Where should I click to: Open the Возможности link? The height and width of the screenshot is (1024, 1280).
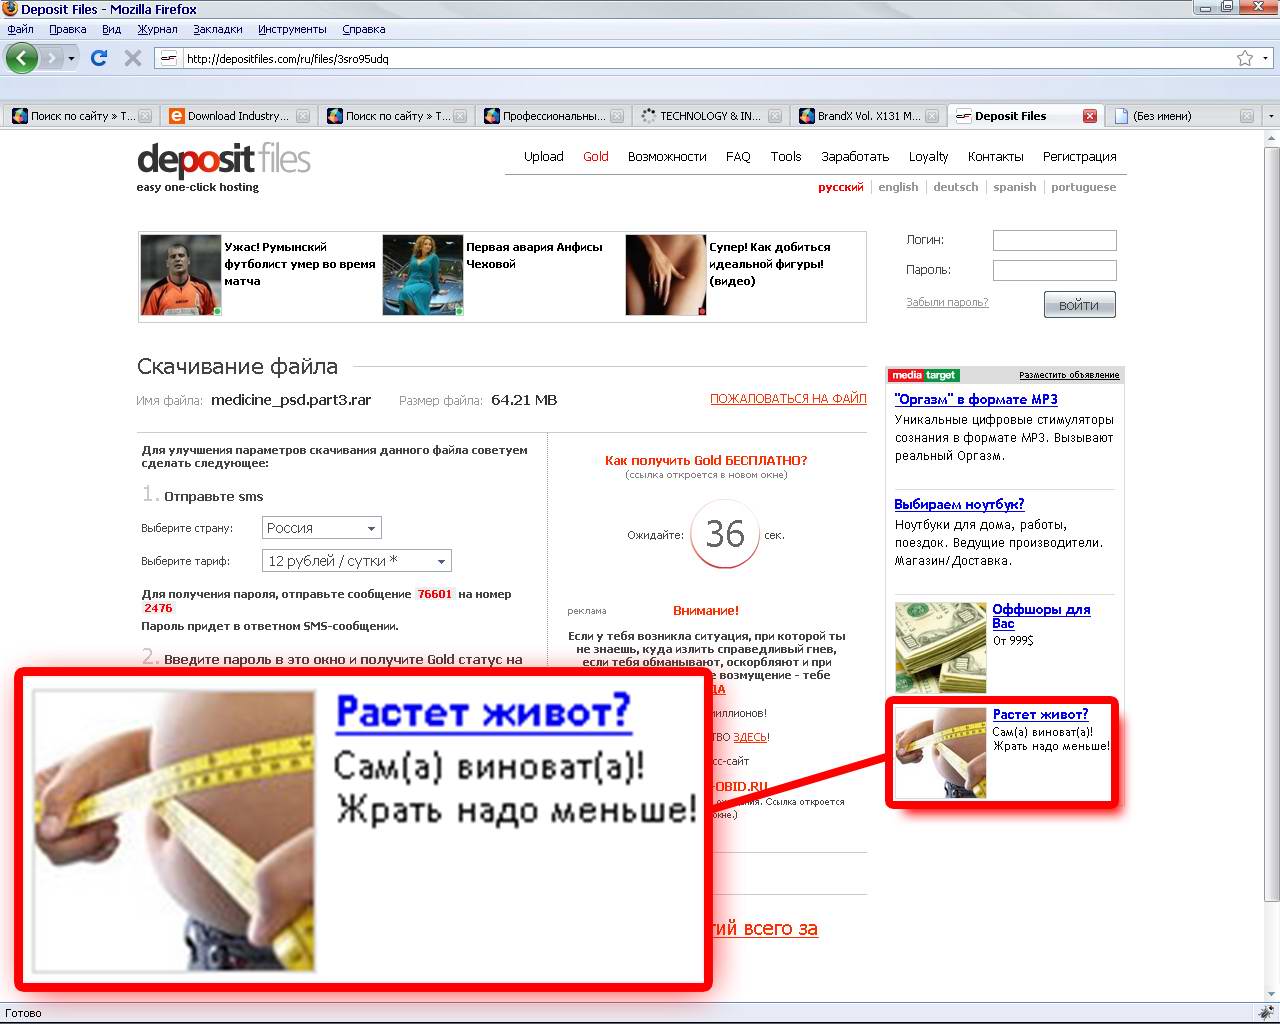click(x=667, y=156)
